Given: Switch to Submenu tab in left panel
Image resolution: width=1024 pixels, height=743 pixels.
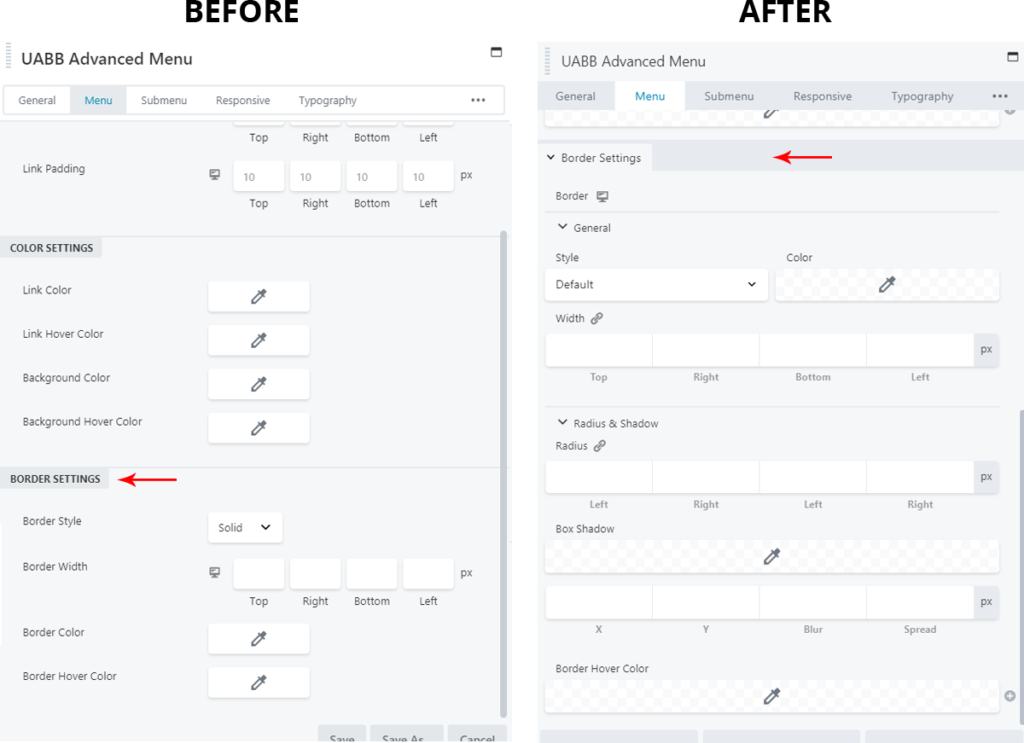Looking at the screenshot, I should (163, 101).
